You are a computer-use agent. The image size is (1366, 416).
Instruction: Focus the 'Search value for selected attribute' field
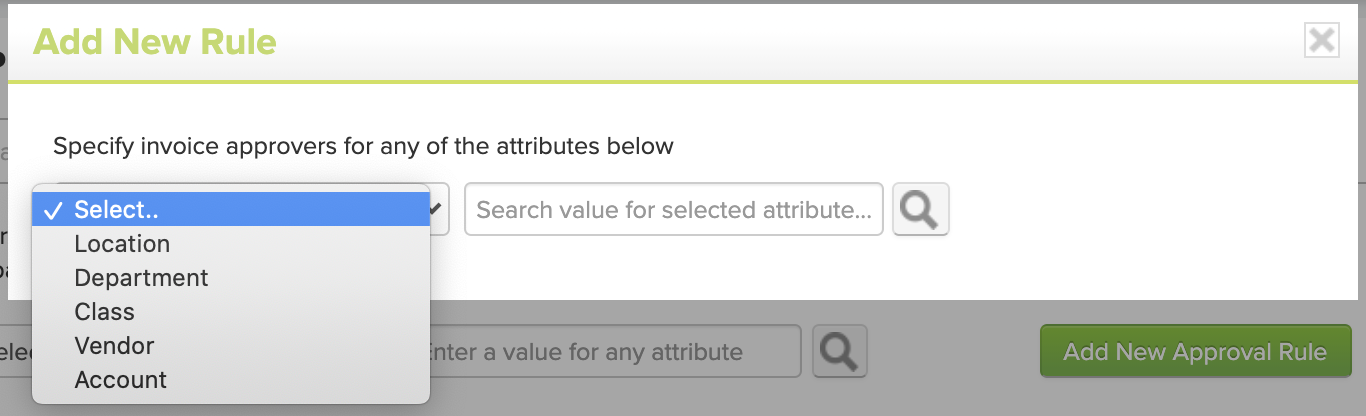pyautogui.click(x=674, y=209)
